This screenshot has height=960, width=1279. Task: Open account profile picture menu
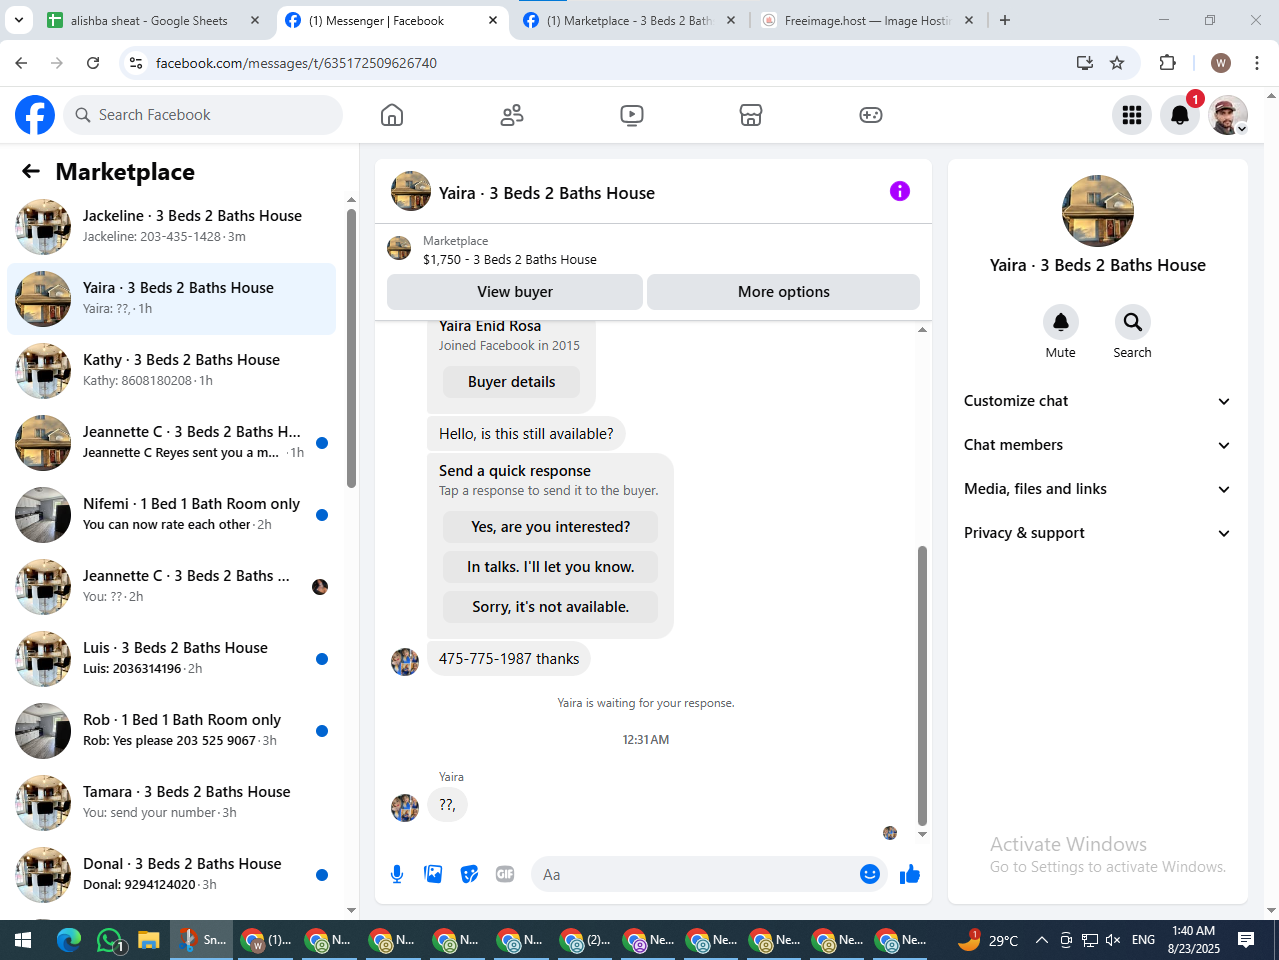click(1228, 115)
